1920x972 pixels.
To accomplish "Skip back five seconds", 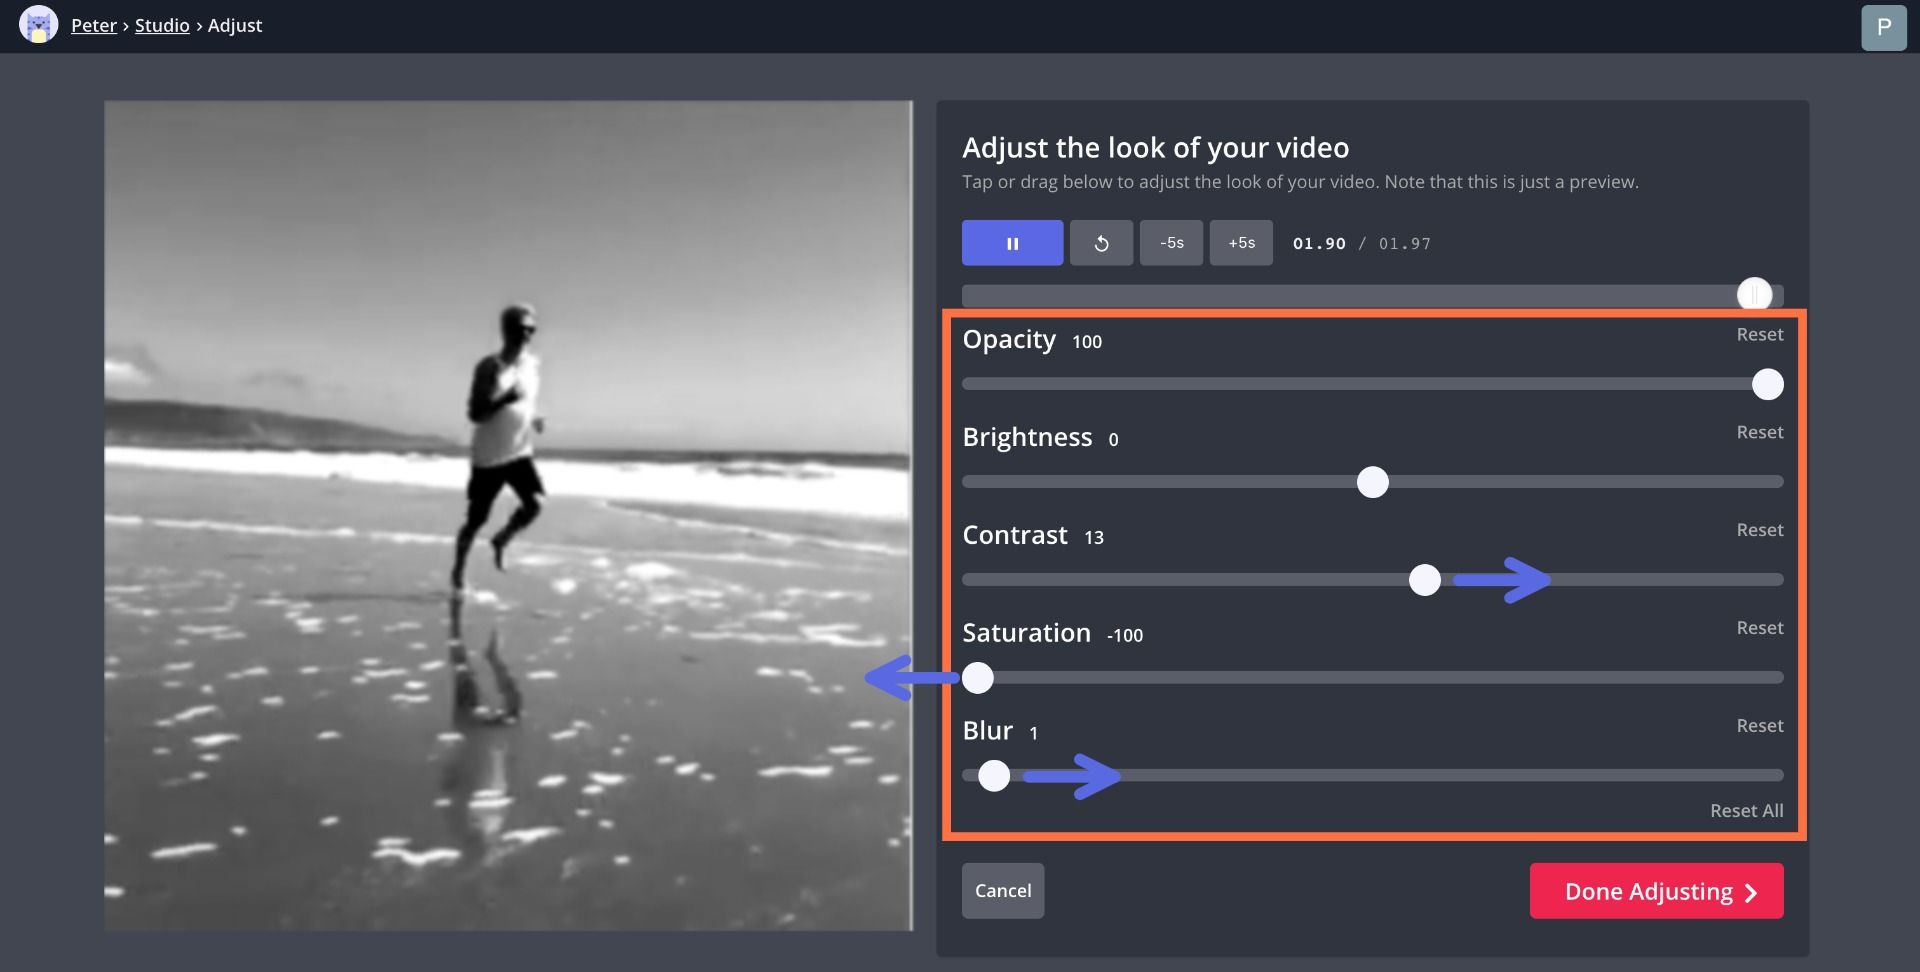I will click(x=1171, y=243).
